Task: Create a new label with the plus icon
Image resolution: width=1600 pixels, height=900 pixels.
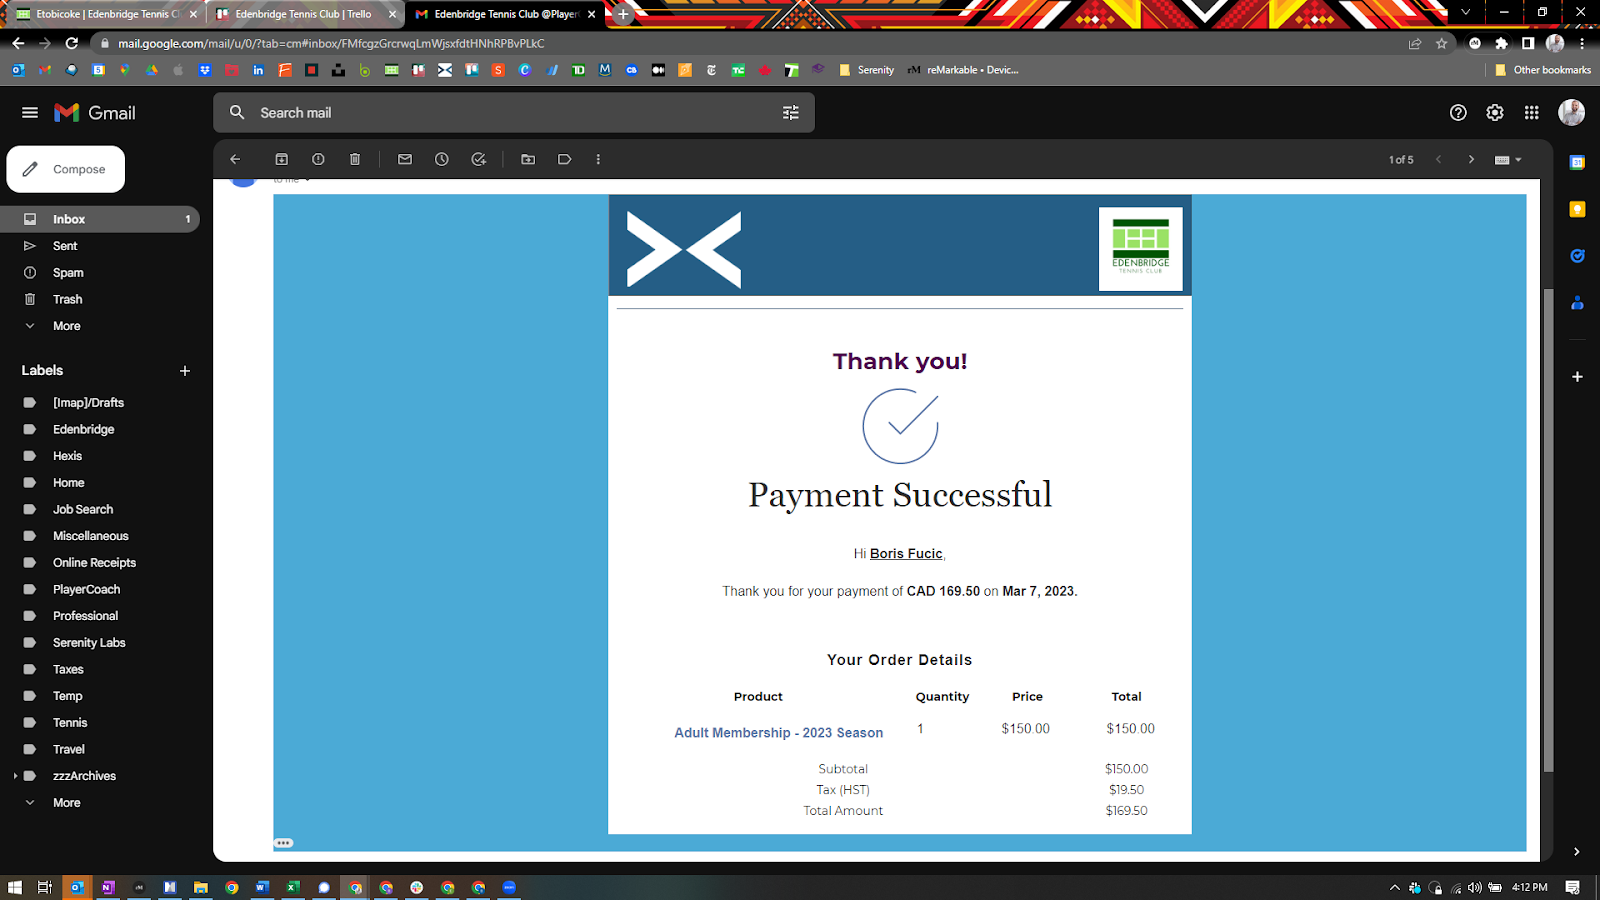Action: tap(185, 371)
